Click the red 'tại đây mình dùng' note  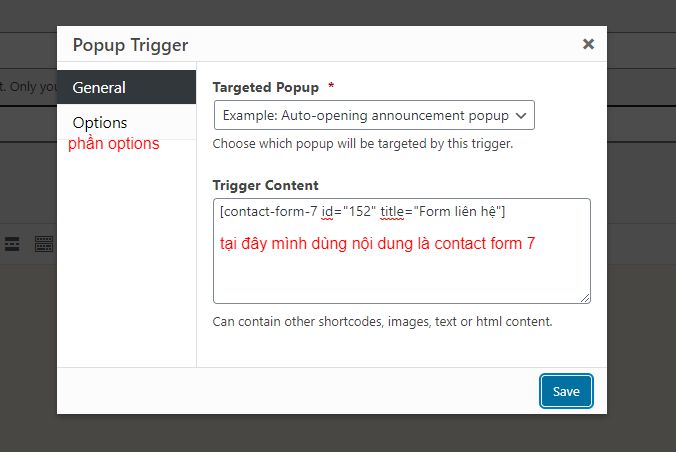pos(377,243)
